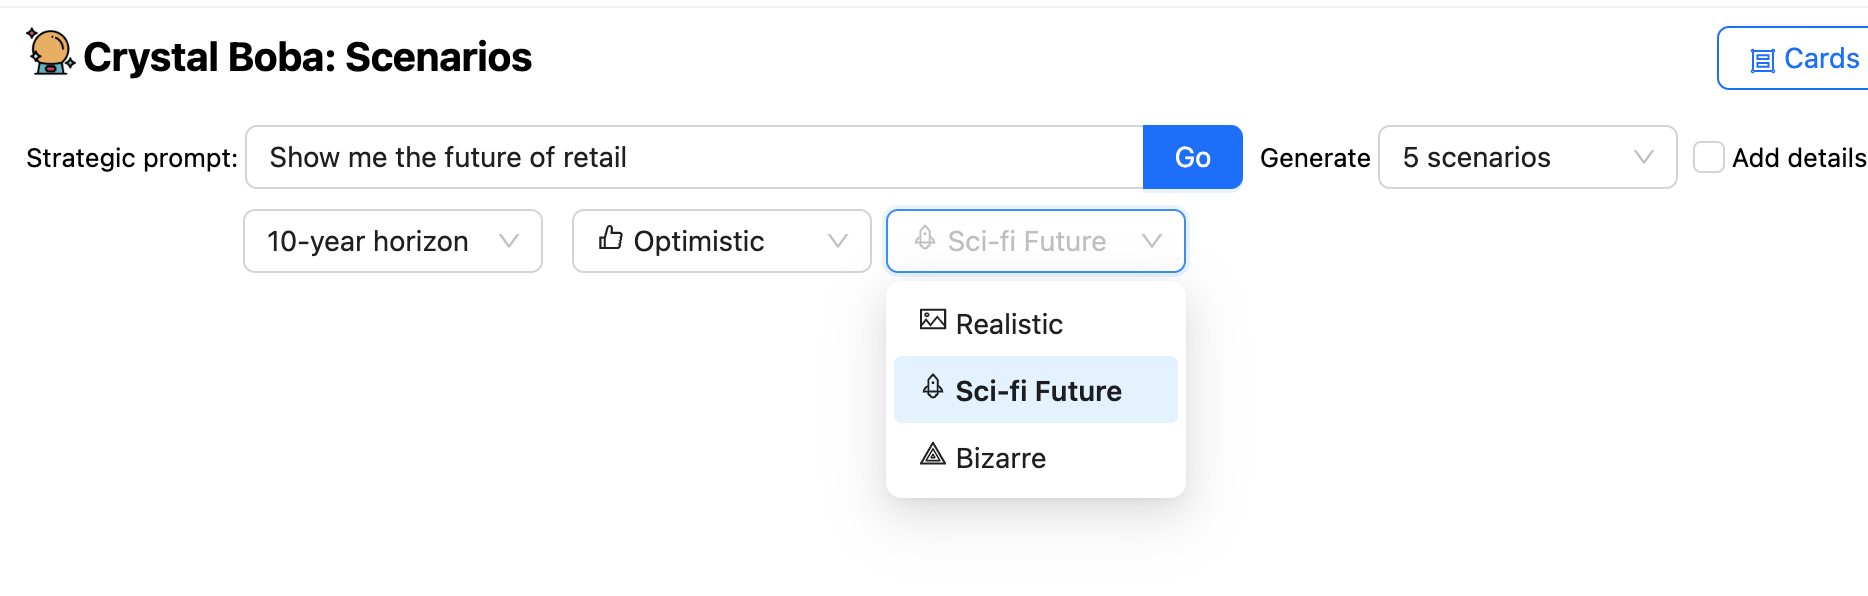This screenshot has height=596, width=1868.
Task: Pick Sci-fi Future in the dropdown list
Action: 1037,391
